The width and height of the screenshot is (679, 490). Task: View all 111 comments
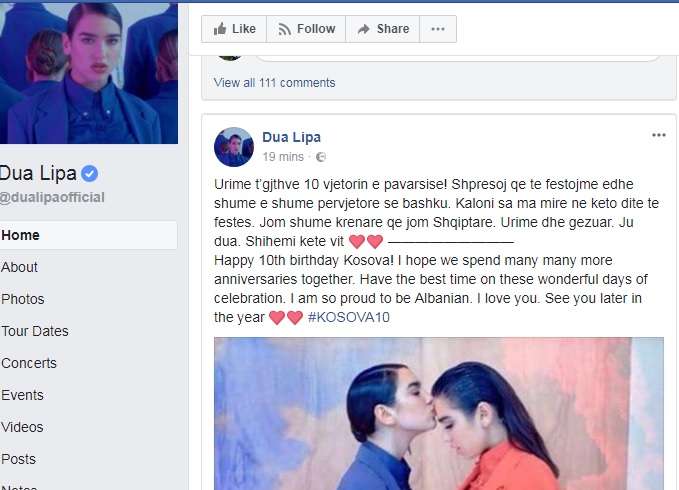pyautogui.click(x=275, y=83)
